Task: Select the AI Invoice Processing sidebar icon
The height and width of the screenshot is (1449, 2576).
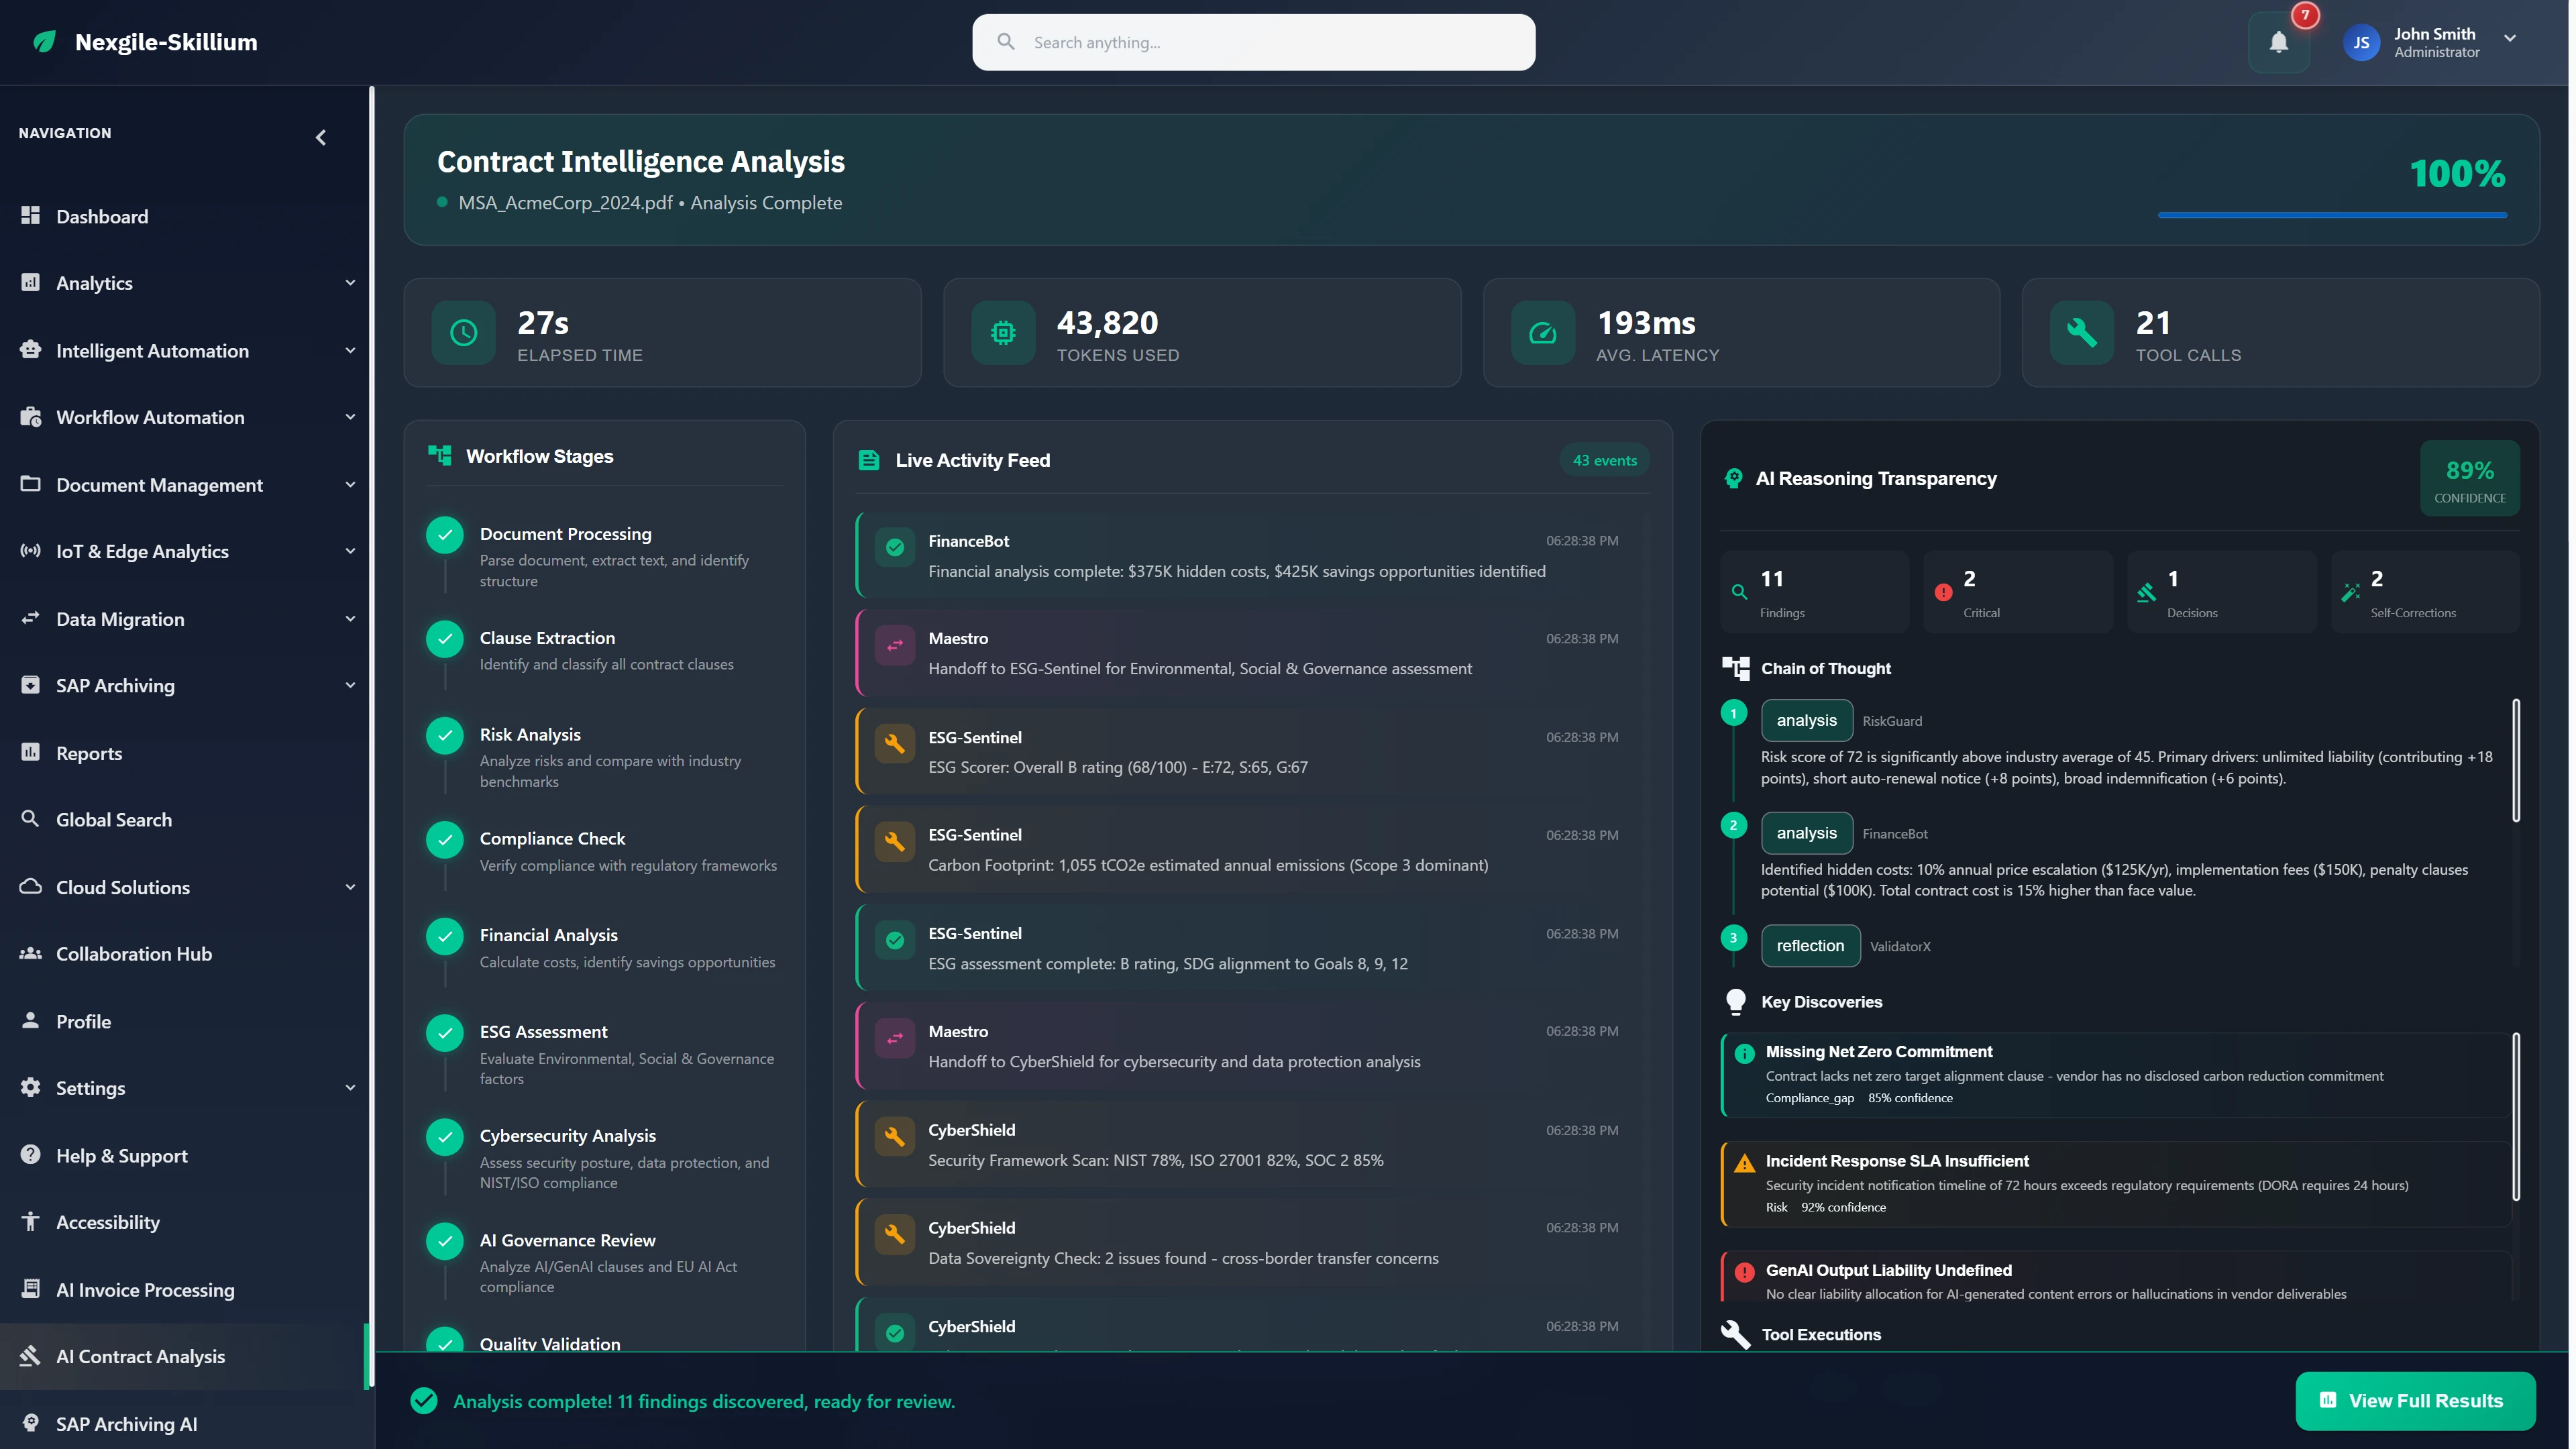Action: tap(31, 1289)
